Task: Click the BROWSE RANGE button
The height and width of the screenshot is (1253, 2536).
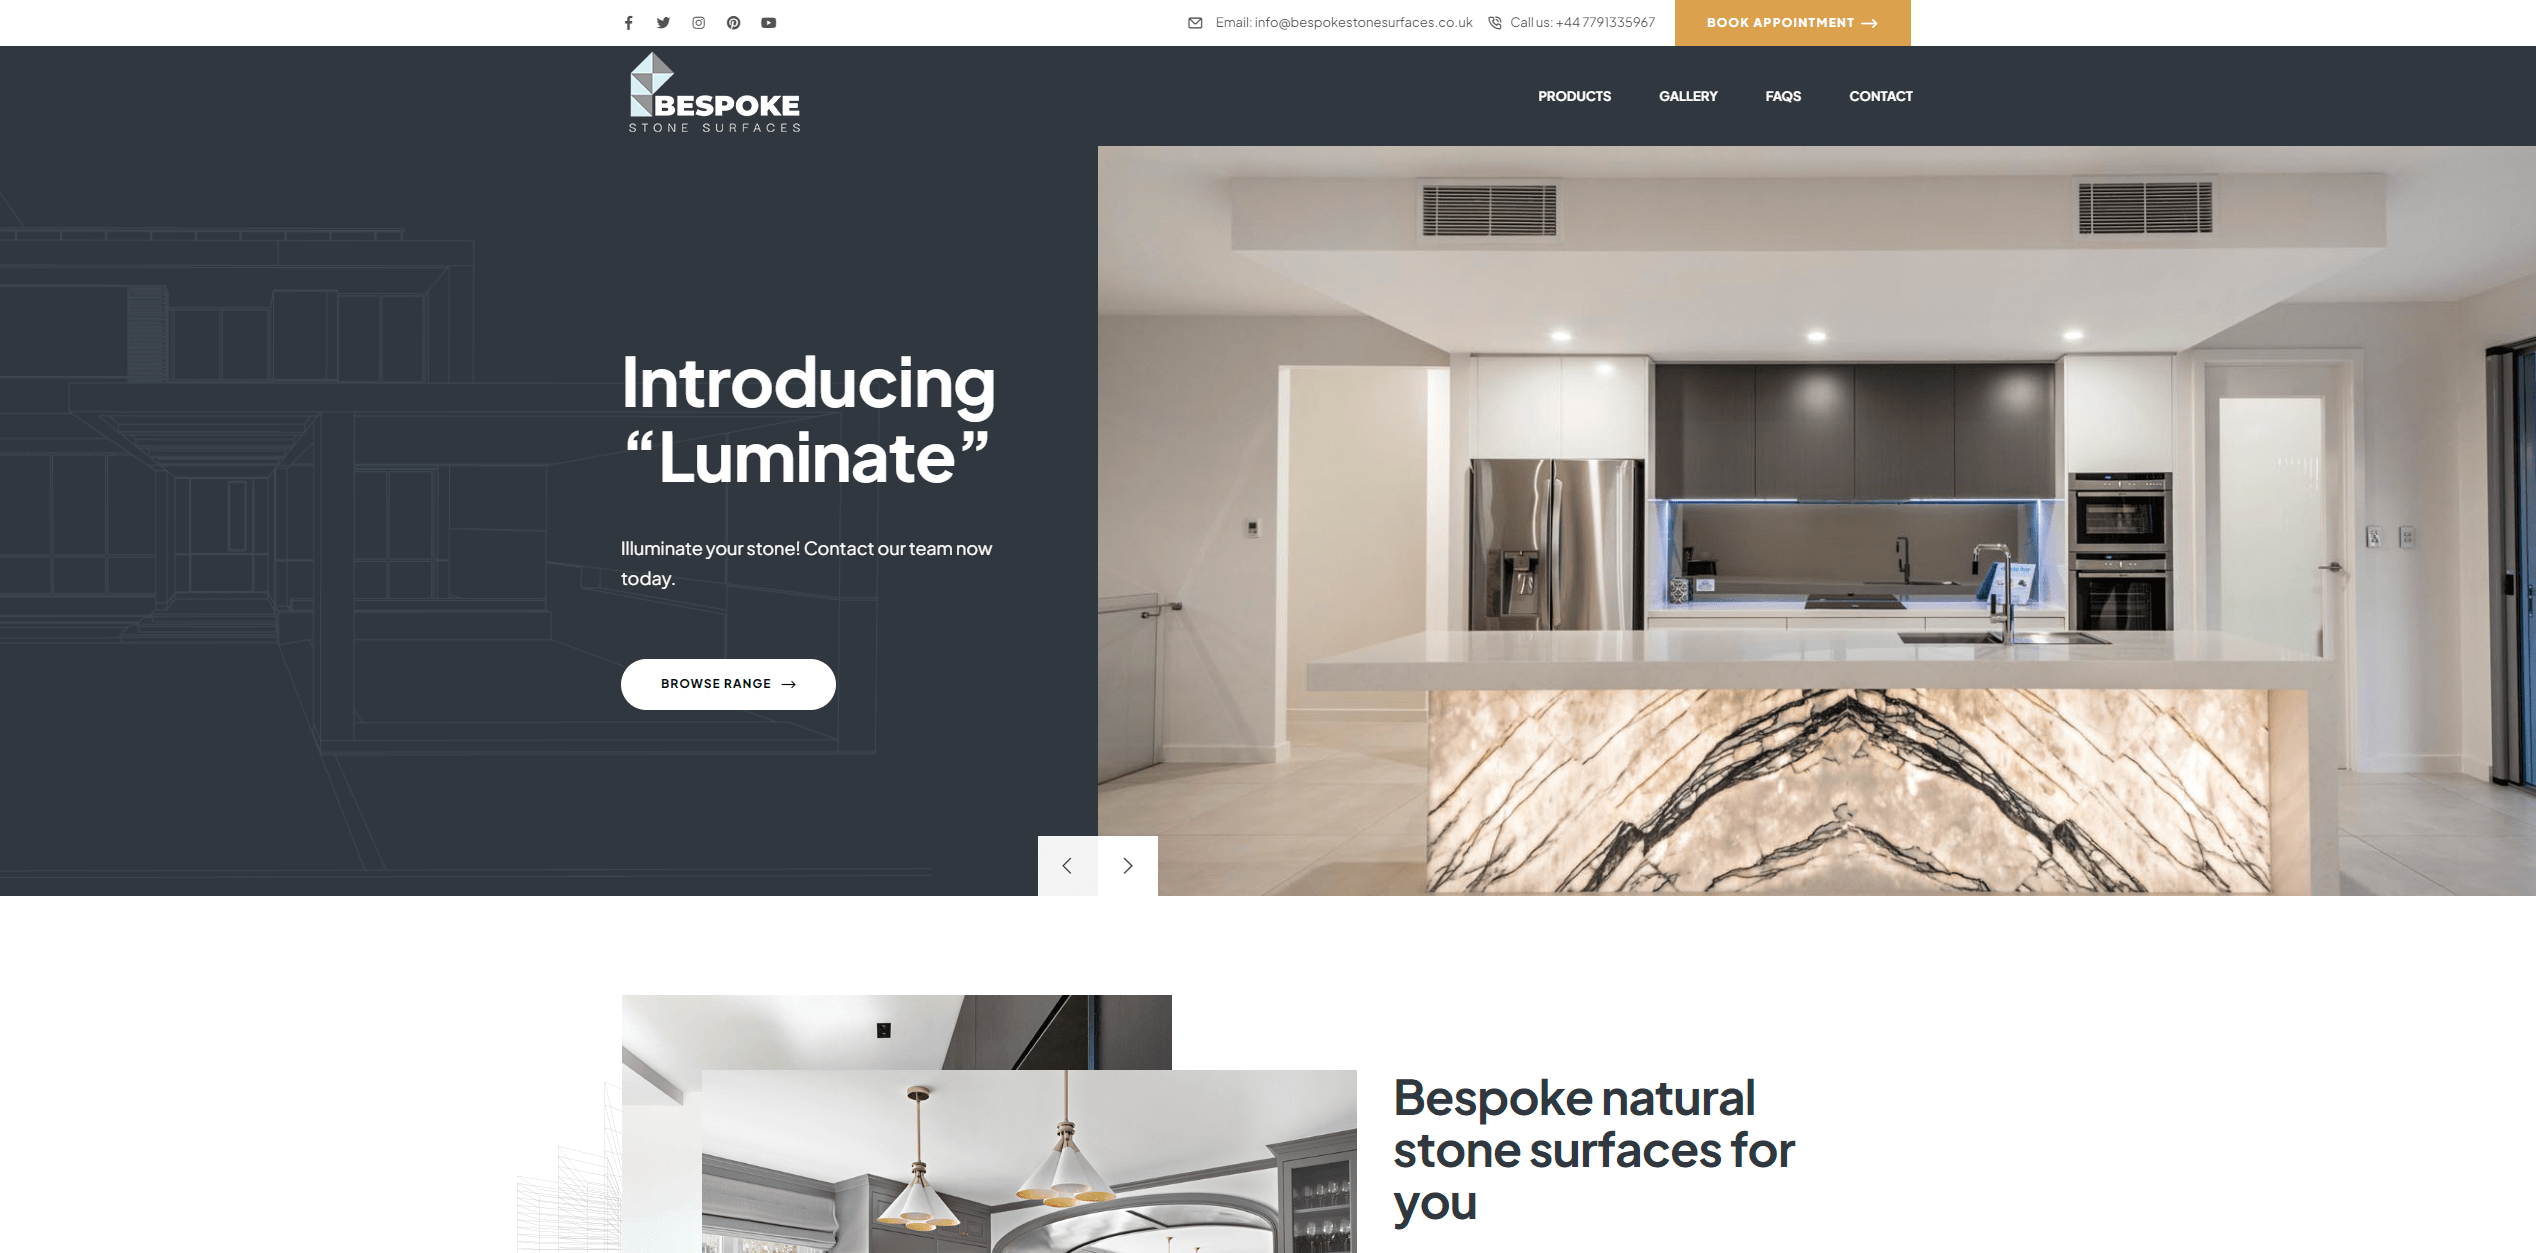Action: coord(728,684)
